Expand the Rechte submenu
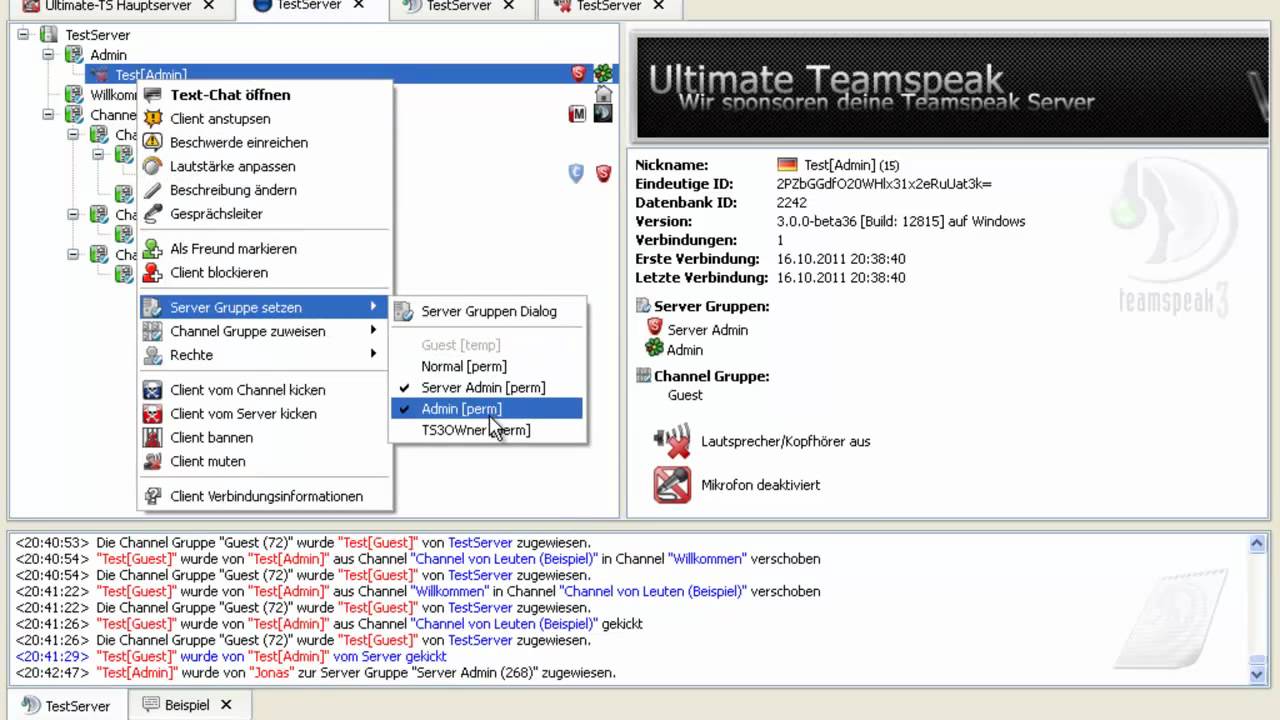Screen dimensions: 1280x720 [264, 355]
